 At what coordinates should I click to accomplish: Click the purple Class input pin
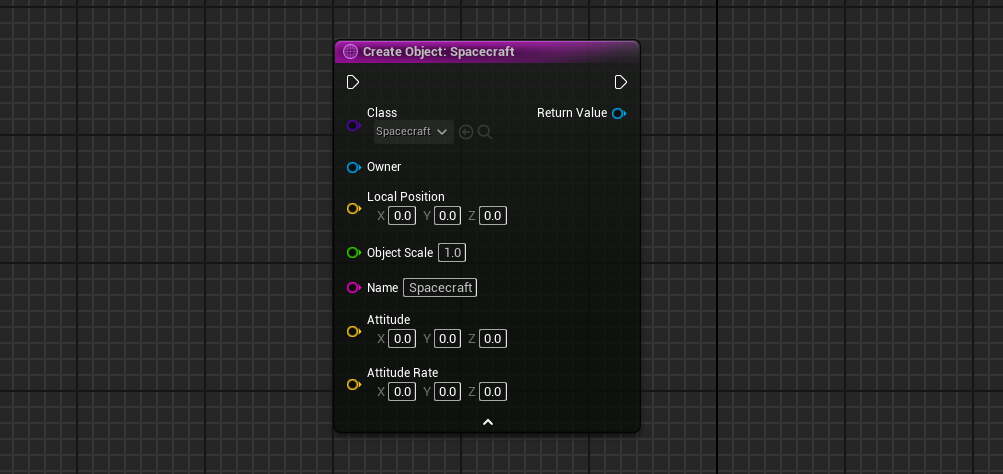pos(353,126)
